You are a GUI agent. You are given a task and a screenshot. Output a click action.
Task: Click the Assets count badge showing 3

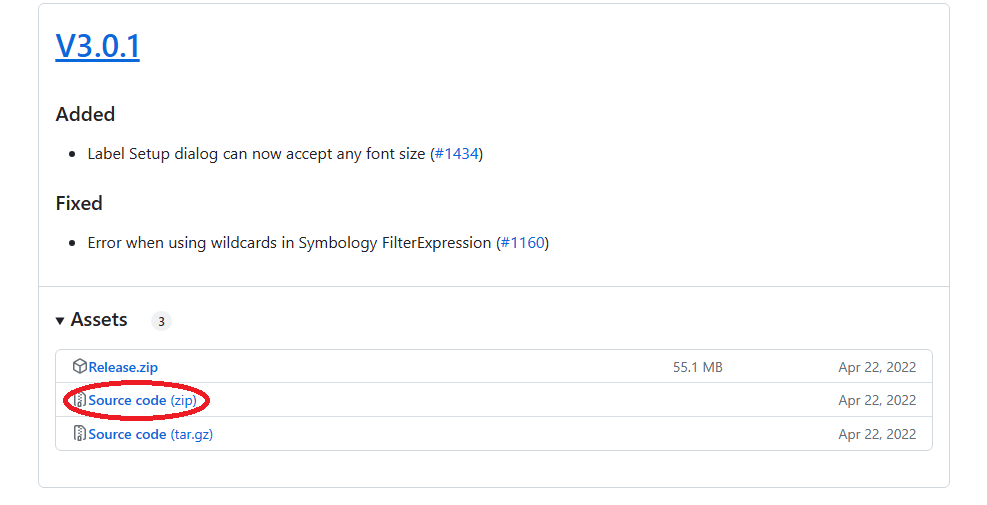click(161, 321)
